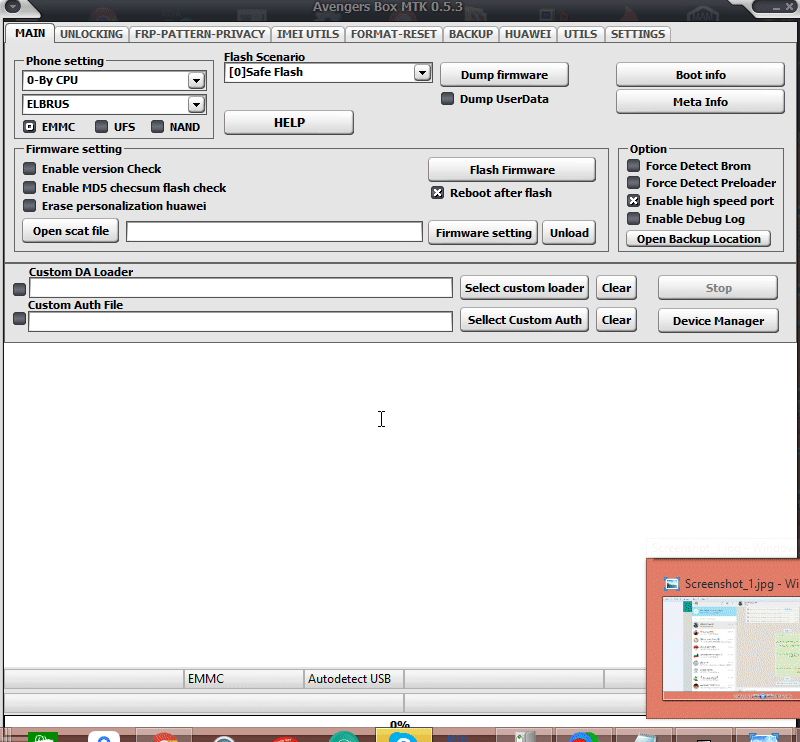Click the title bar dropdown arrow icon
The height and width of the screenshot is (742, 800).
click(x=12, y=7)
